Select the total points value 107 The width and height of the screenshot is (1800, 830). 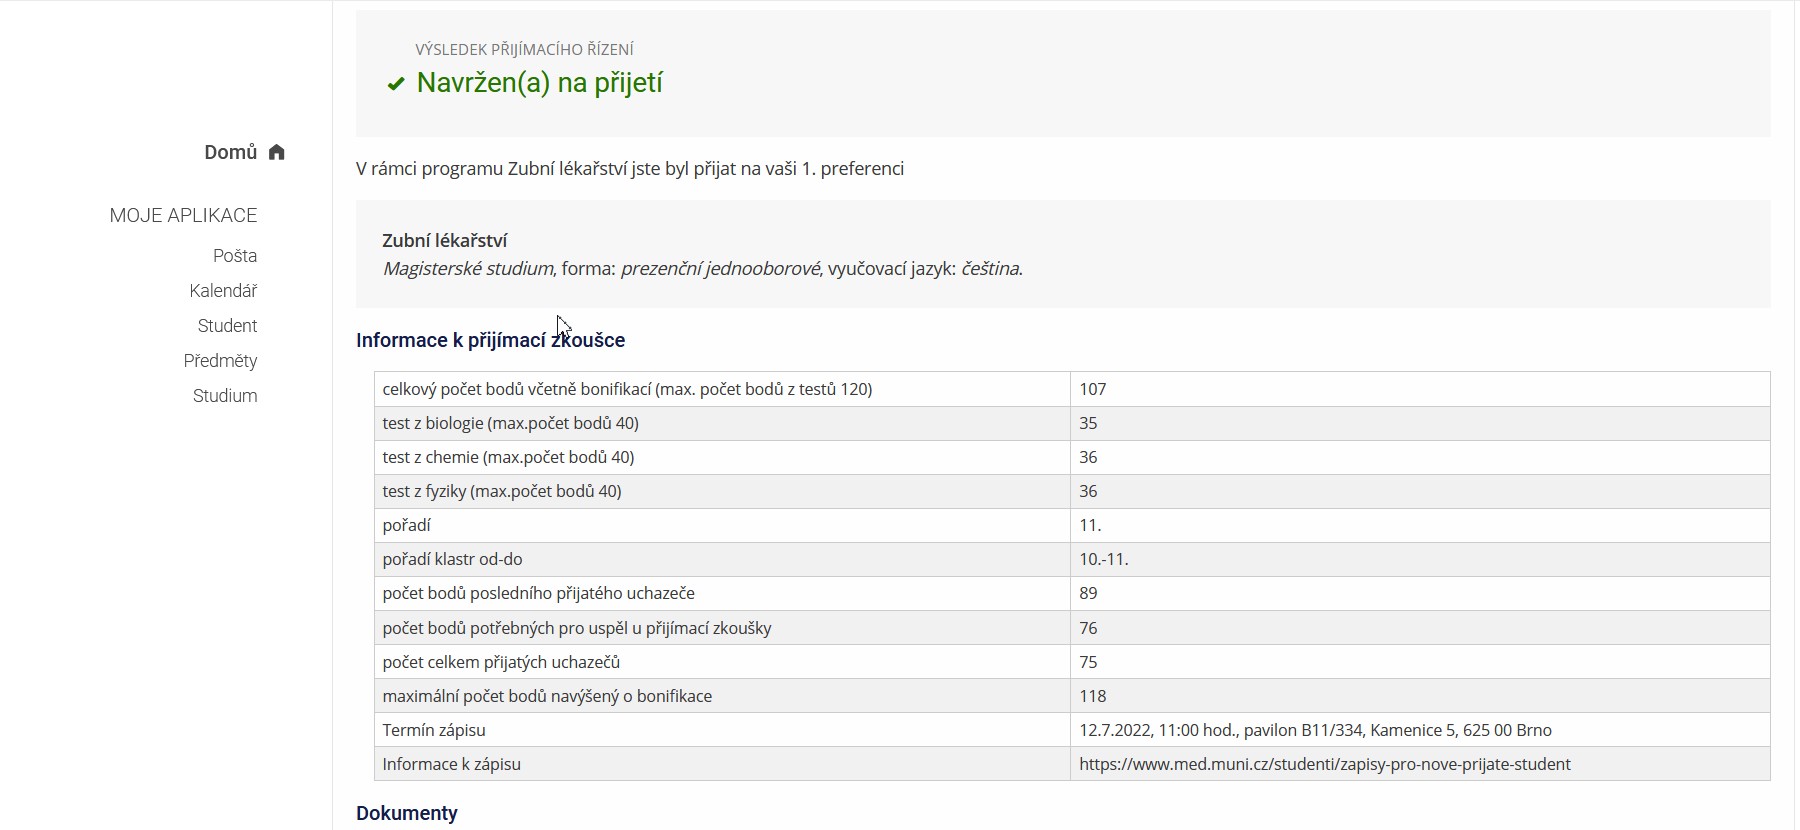point(1092,389)
